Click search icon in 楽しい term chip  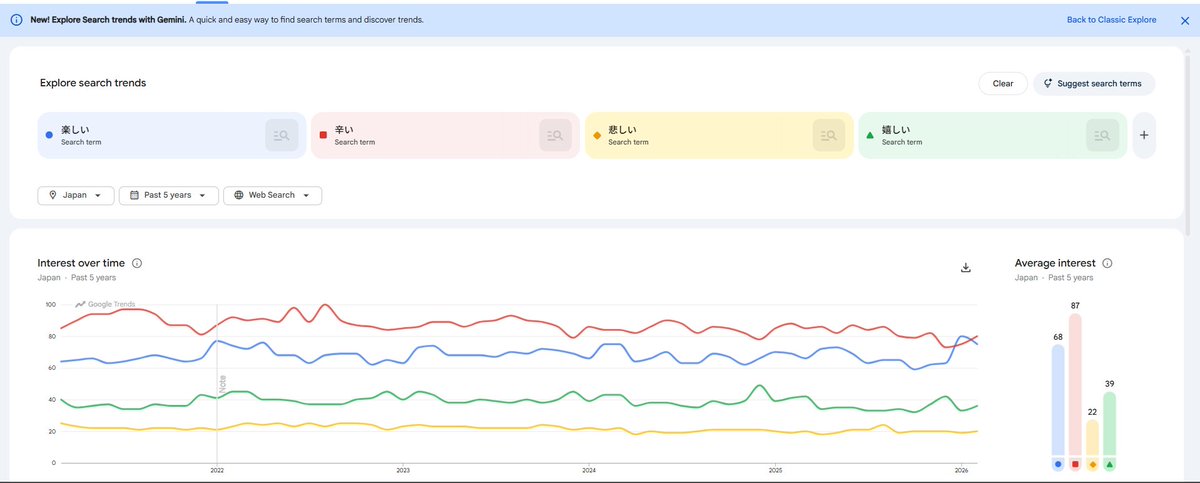tap(282, 135)
